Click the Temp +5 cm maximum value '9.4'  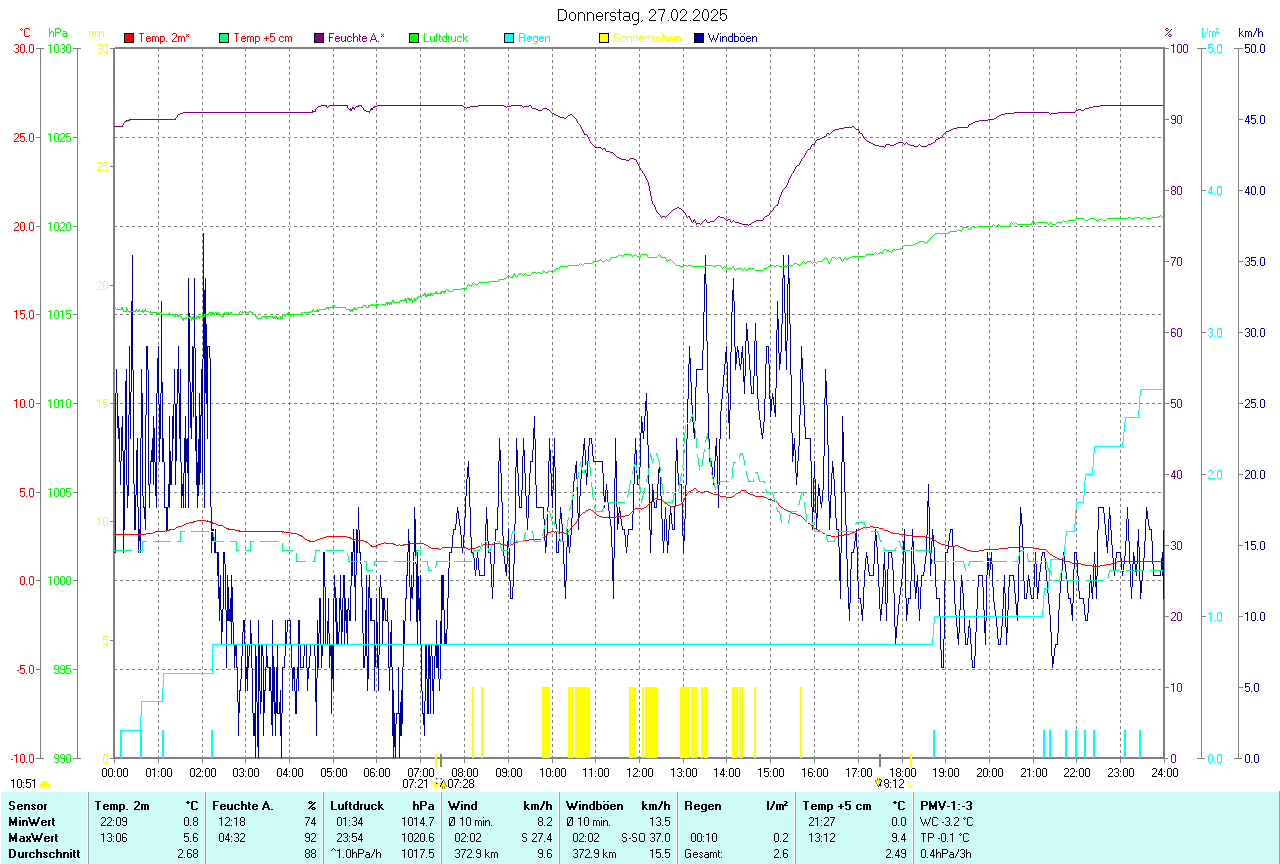click(x=898, y=837)
